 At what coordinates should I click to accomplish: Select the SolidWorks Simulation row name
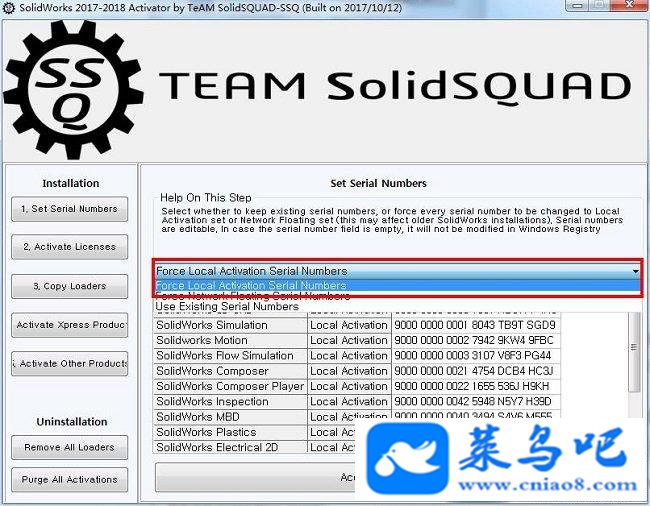(230, 325)
